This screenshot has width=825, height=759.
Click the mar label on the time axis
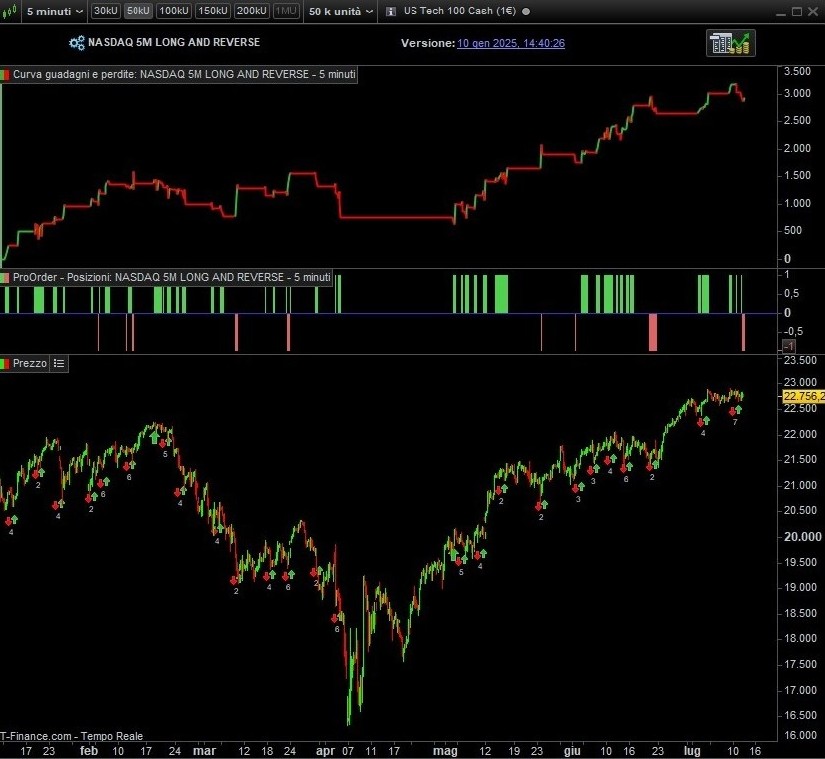click(x=204, y=751)
